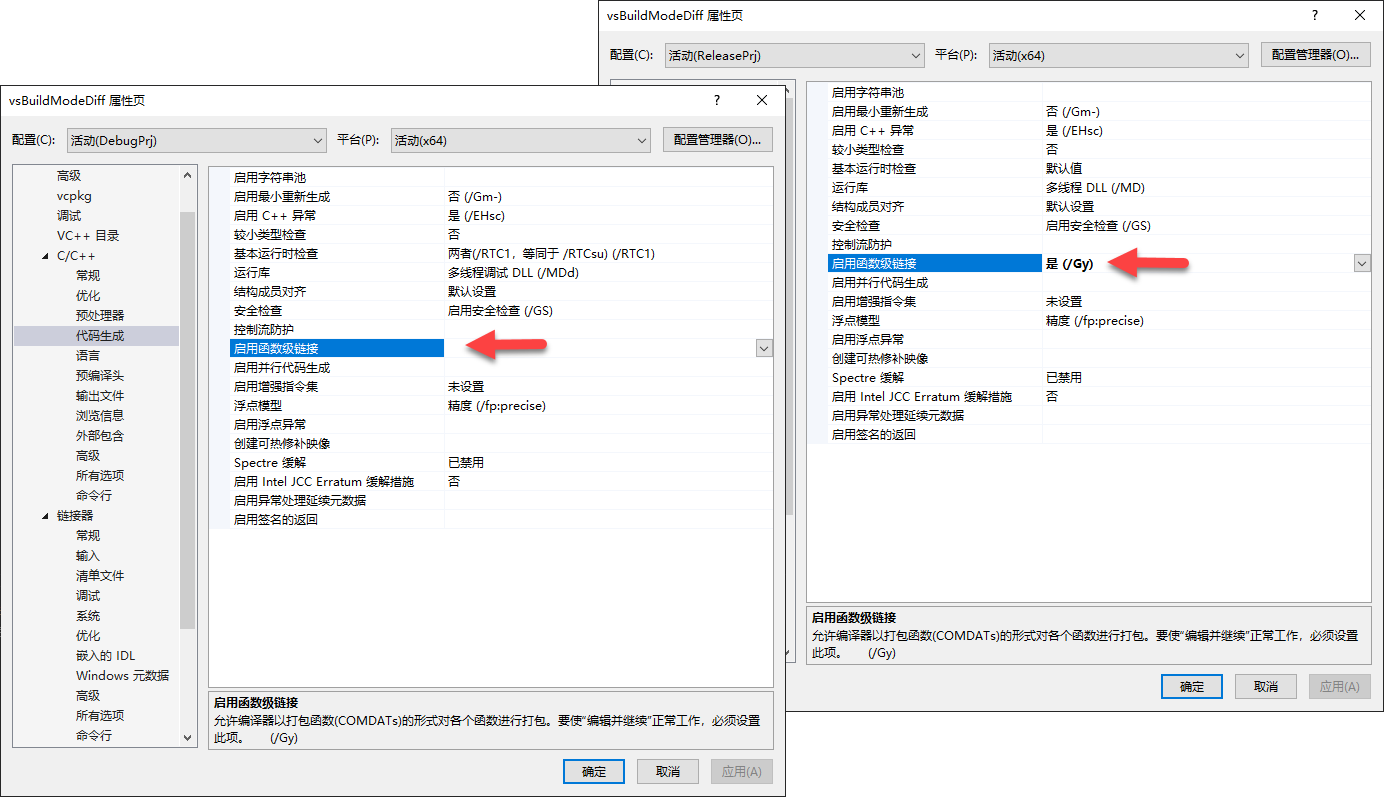This screenshot has height=797, width=1384.
Task: Click 取消 on the DebugPrj dialog
Action: coord(667,771)
